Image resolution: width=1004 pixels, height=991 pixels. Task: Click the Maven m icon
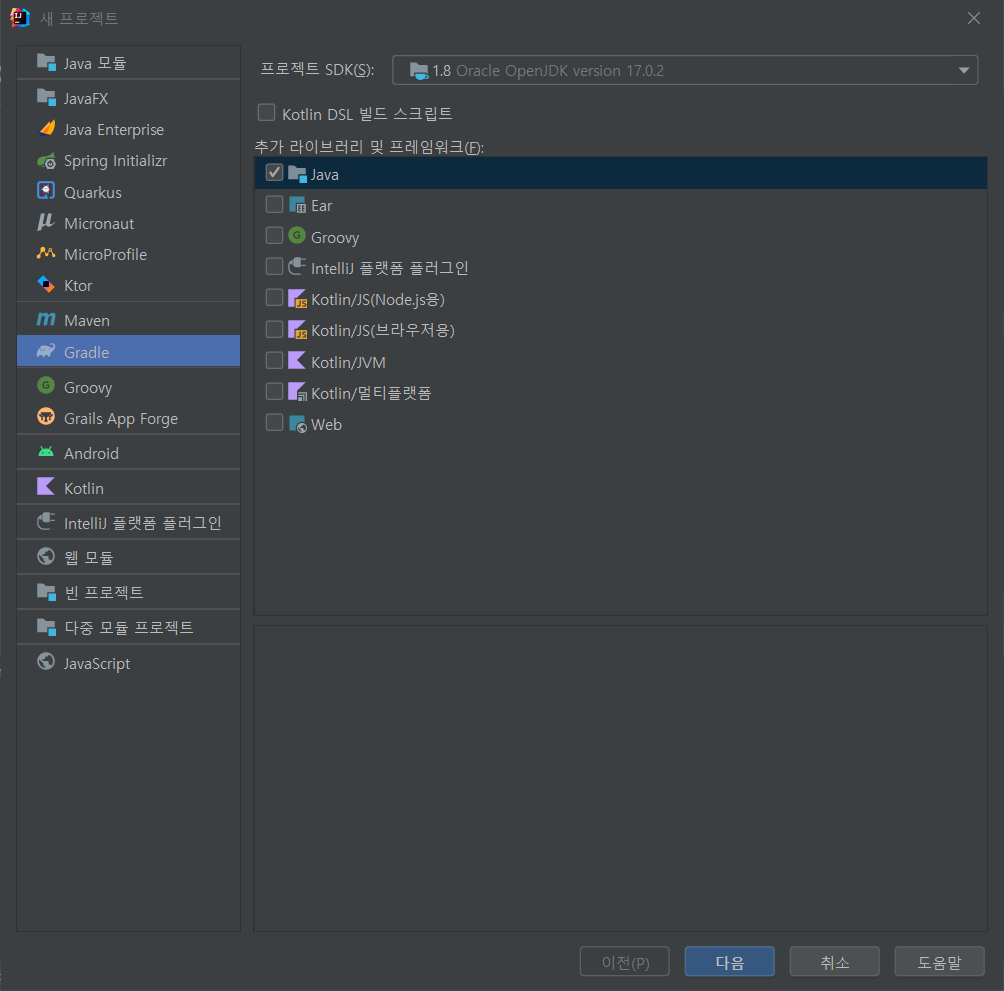click(46, 319)
